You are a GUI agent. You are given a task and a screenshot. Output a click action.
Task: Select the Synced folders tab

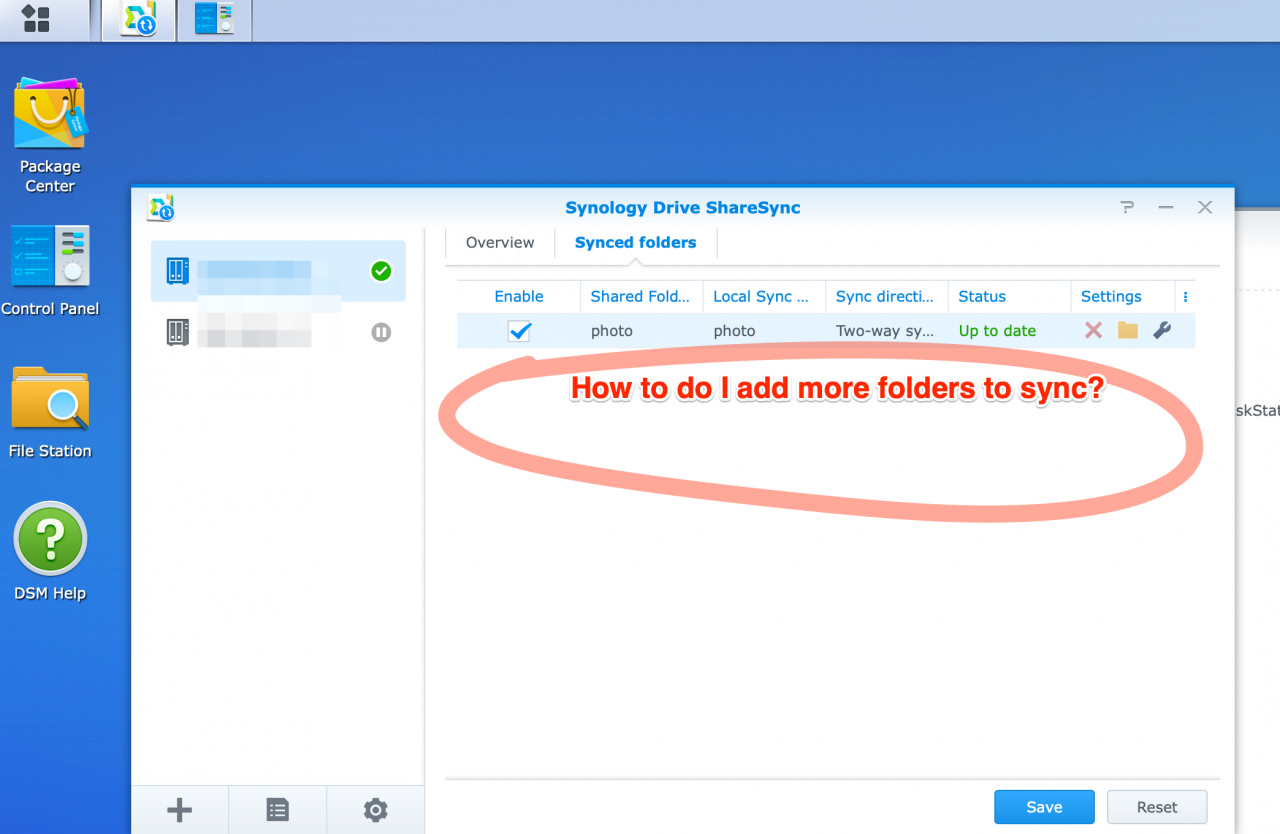coord(635,242)
